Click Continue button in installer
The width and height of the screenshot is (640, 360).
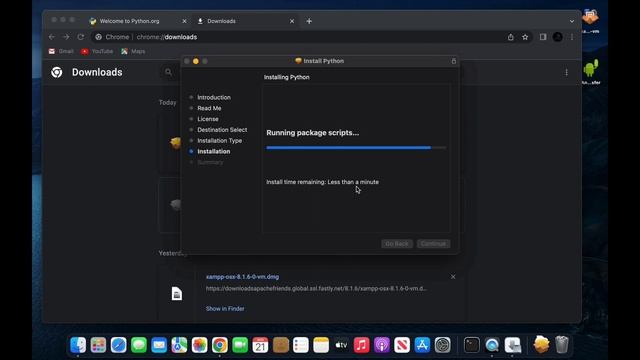tap(433, 244)
